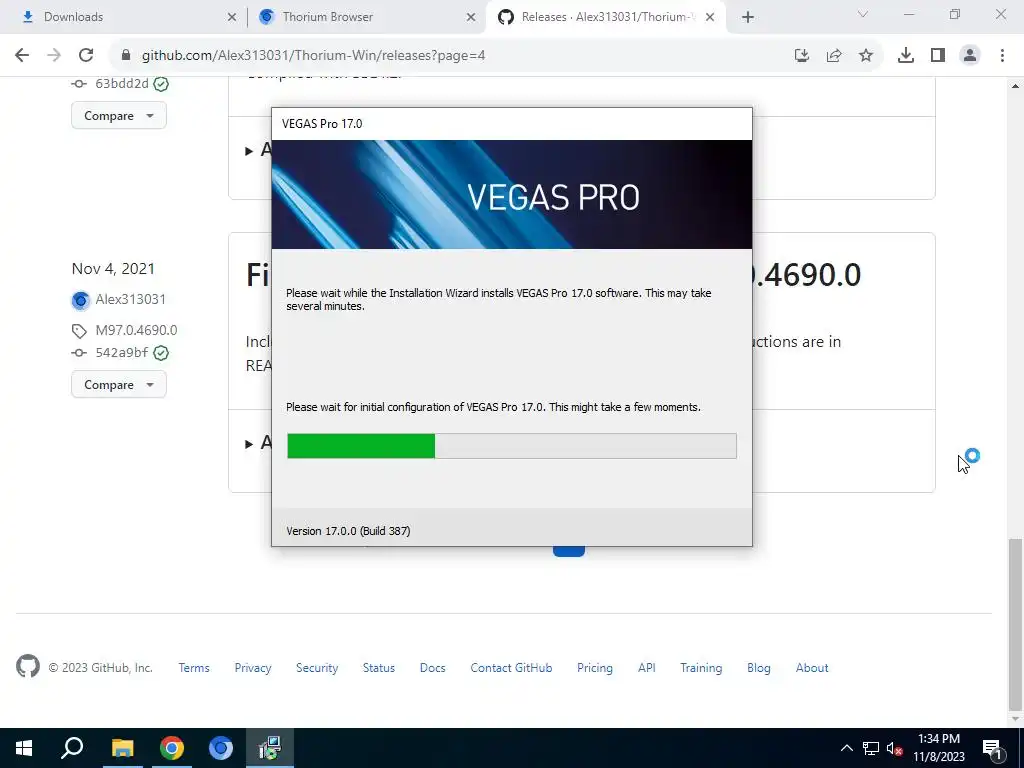
Task: Expand Assets of the Nov 4 release
Action: pyautogui.click(x=257, y=443)
